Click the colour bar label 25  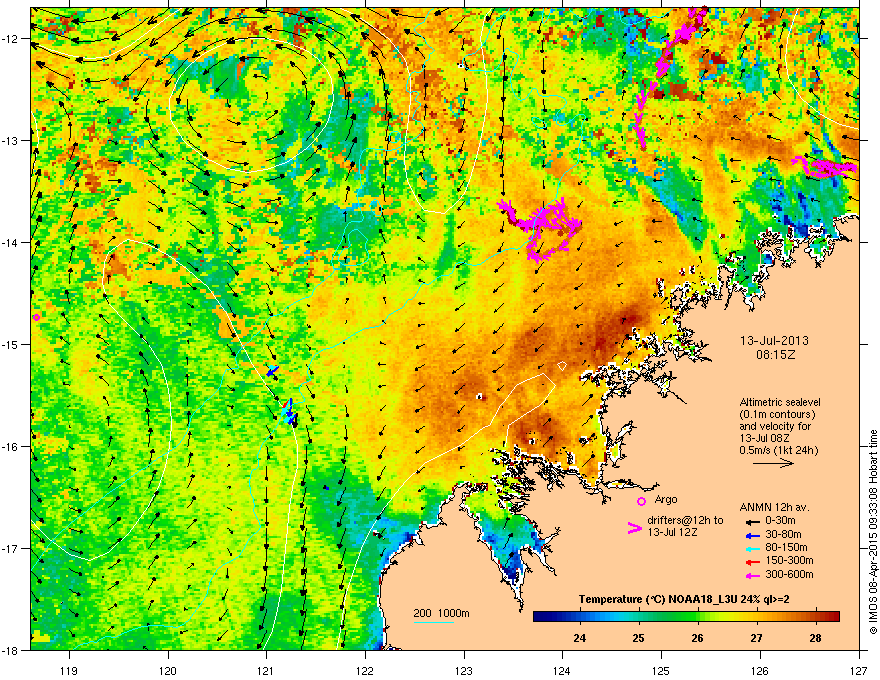pyautogui.click(x=638, y=638)
